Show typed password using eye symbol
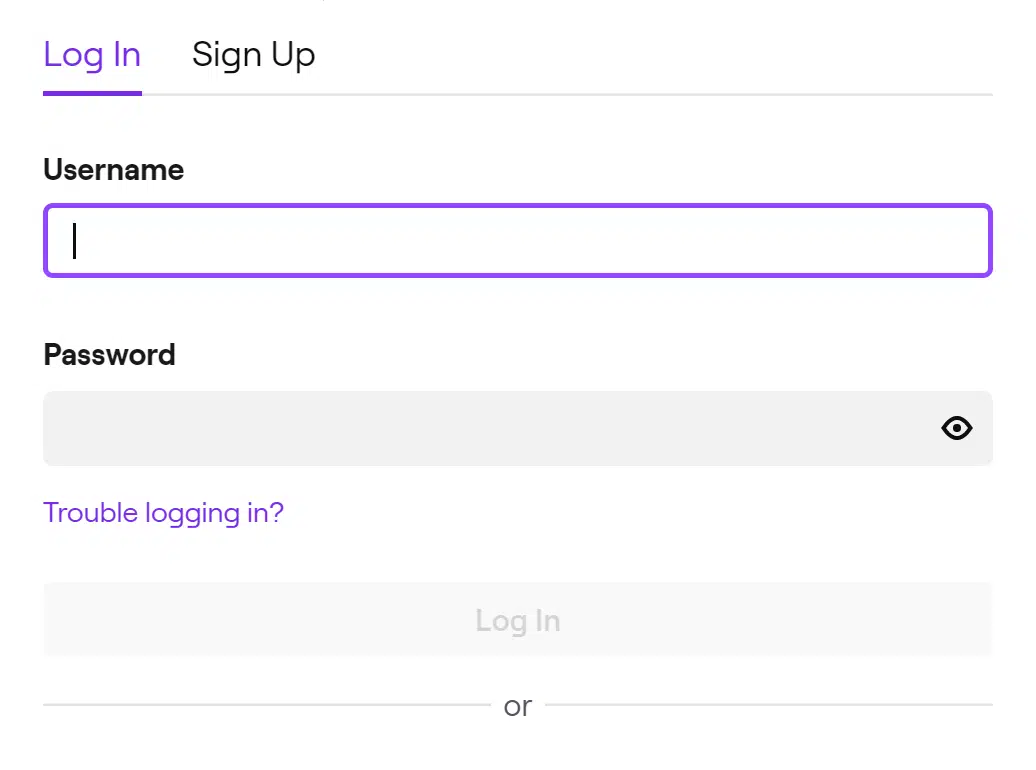The width and height of the screenshot is (1036, 770). 956,428
